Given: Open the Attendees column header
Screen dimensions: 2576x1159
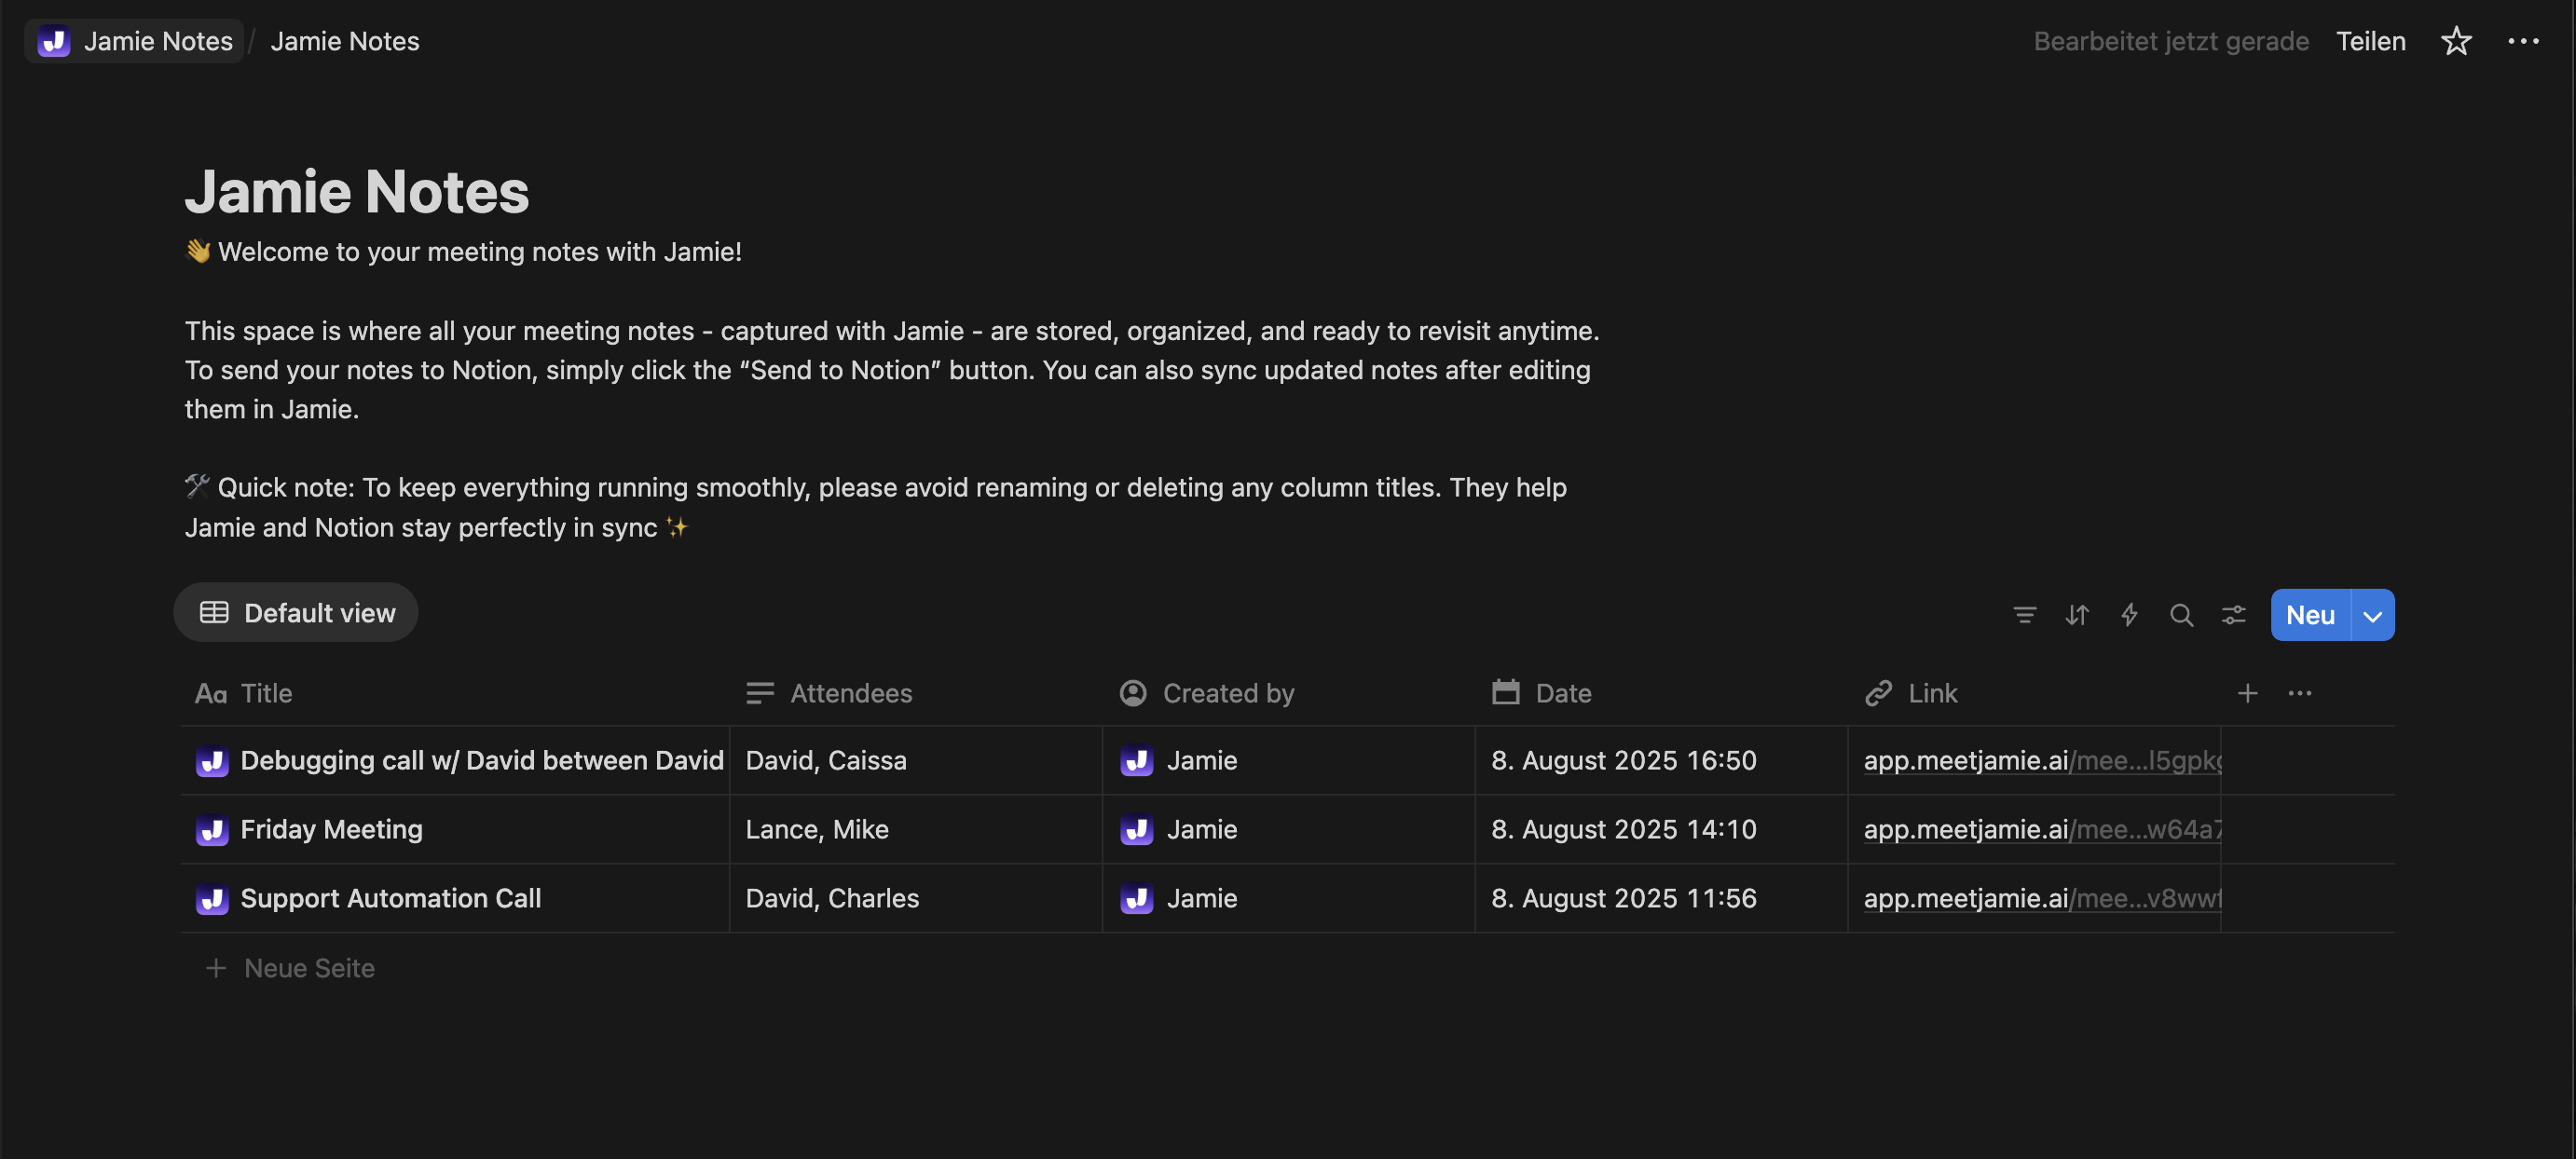Looking at the screenshot, I should [915, 693].
